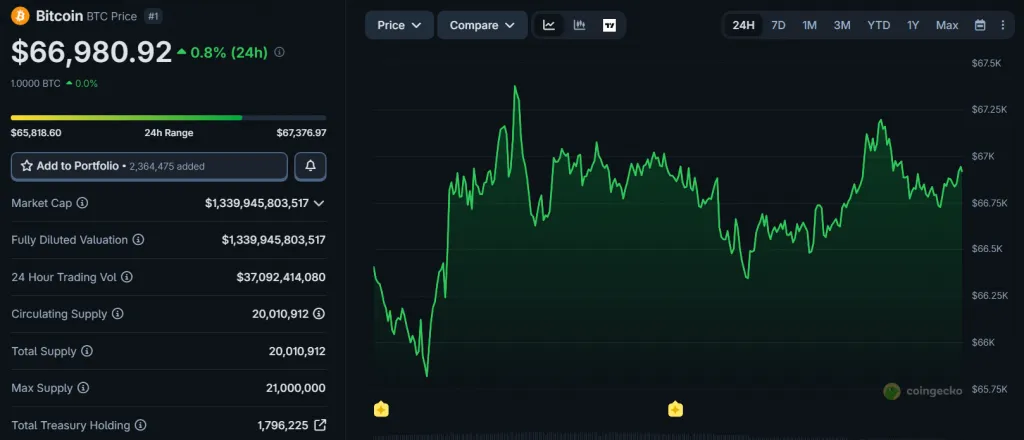Open Market Cap info tooltip icon
Screen dimensions: 1024x440
[x=82, y=203]
